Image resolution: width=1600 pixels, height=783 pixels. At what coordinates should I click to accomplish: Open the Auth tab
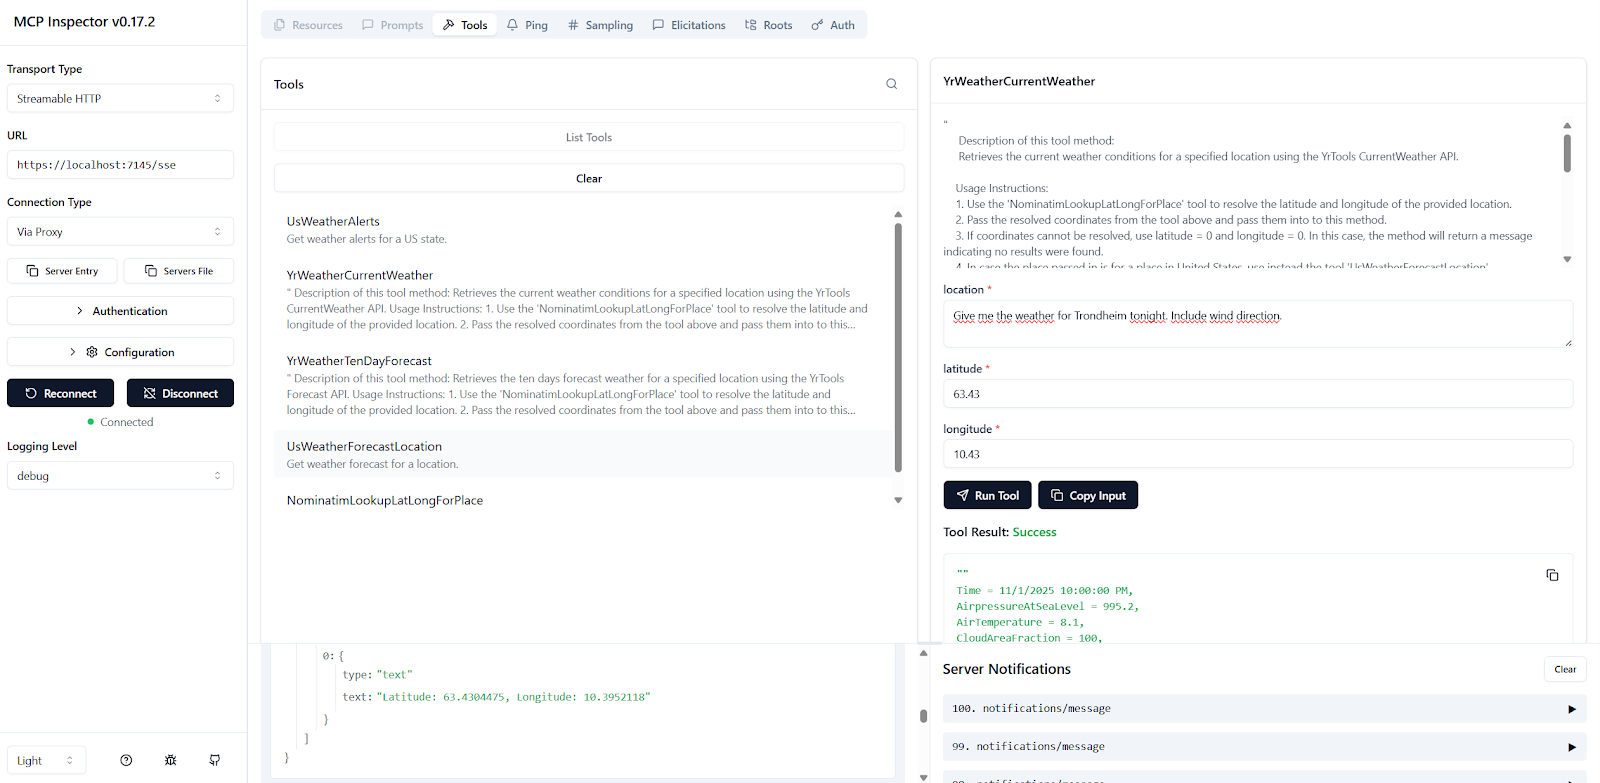833,25
